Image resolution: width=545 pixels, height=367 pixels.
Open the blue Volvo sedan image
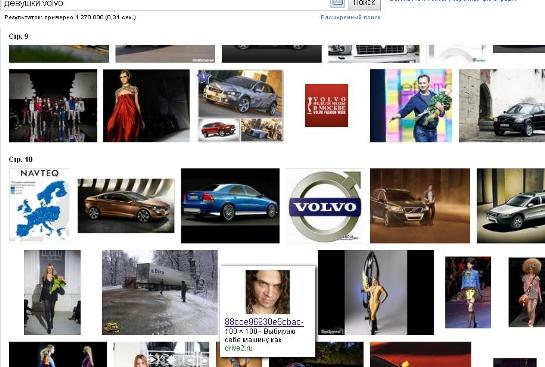point(230,206)
